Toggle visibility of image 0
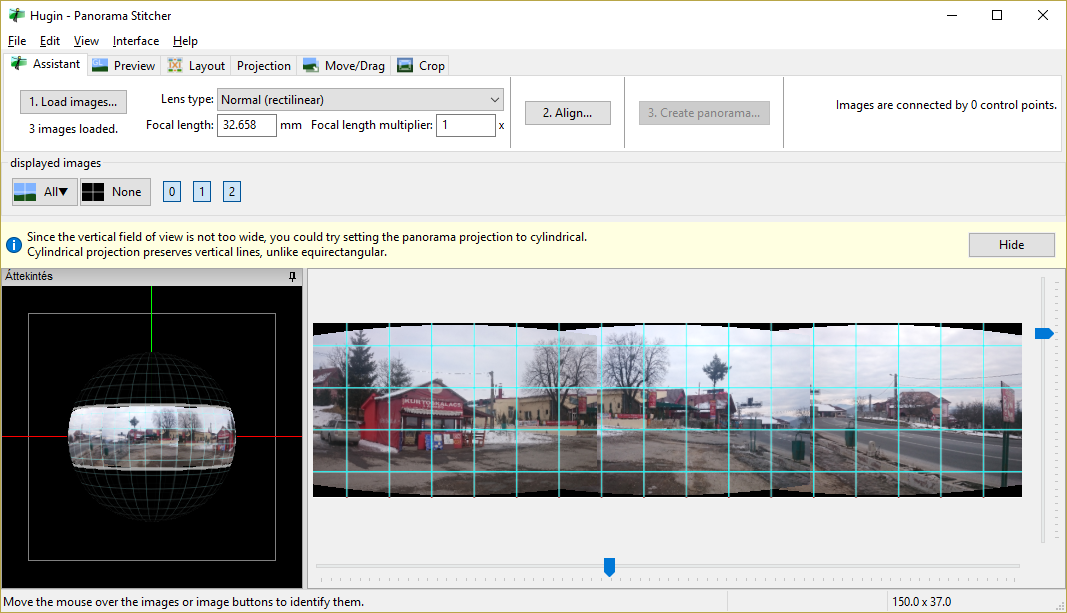Image resolution: width=1067 pixels, height=613 pixels. (172, 192)
